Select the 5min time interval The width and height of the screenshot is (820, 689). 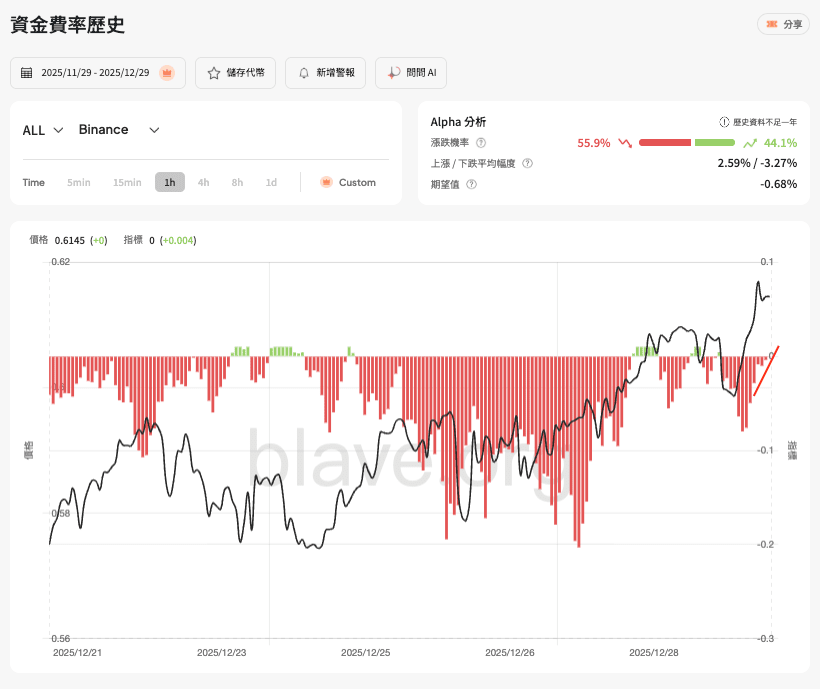click(79, 182)
